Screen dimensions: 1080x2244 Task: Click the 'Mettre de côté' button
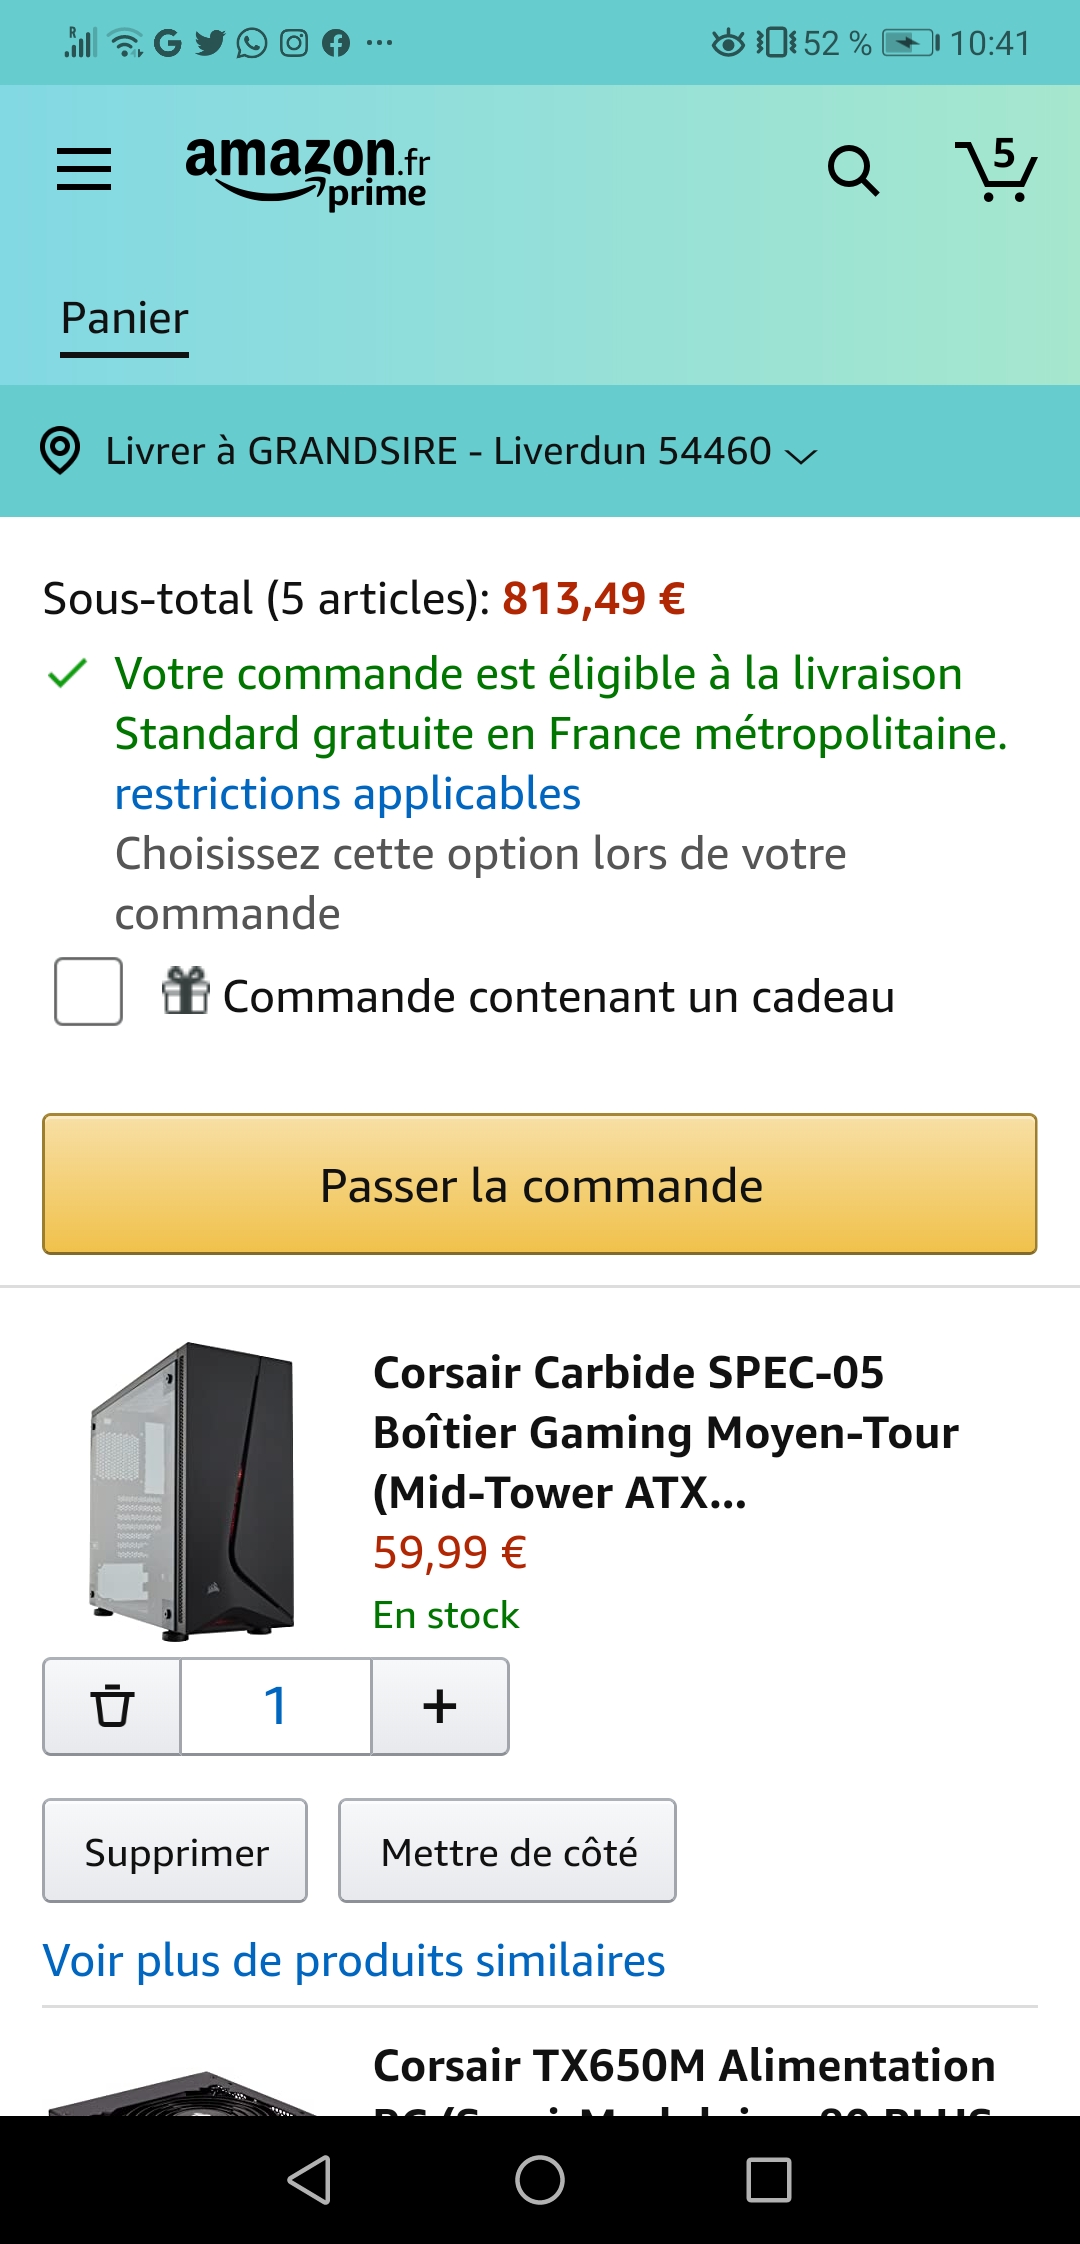tap(507, 1851)
